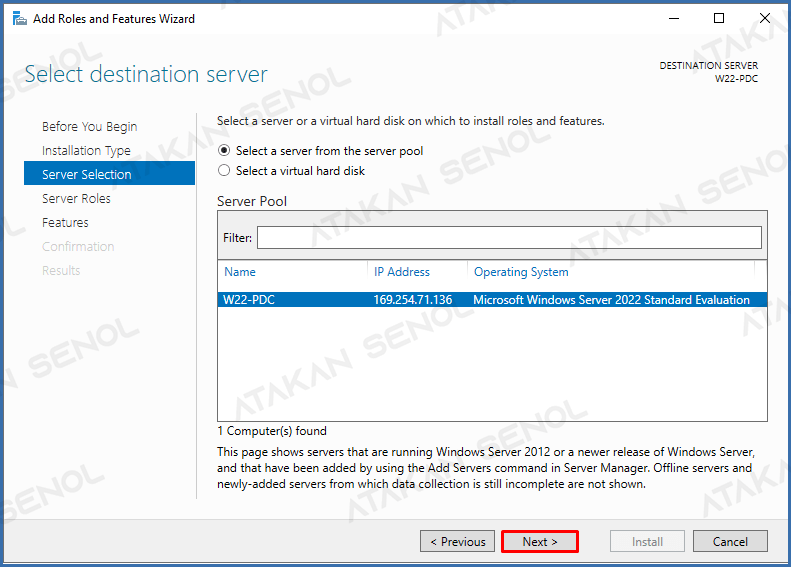Click the Previous button

(458, 541)
